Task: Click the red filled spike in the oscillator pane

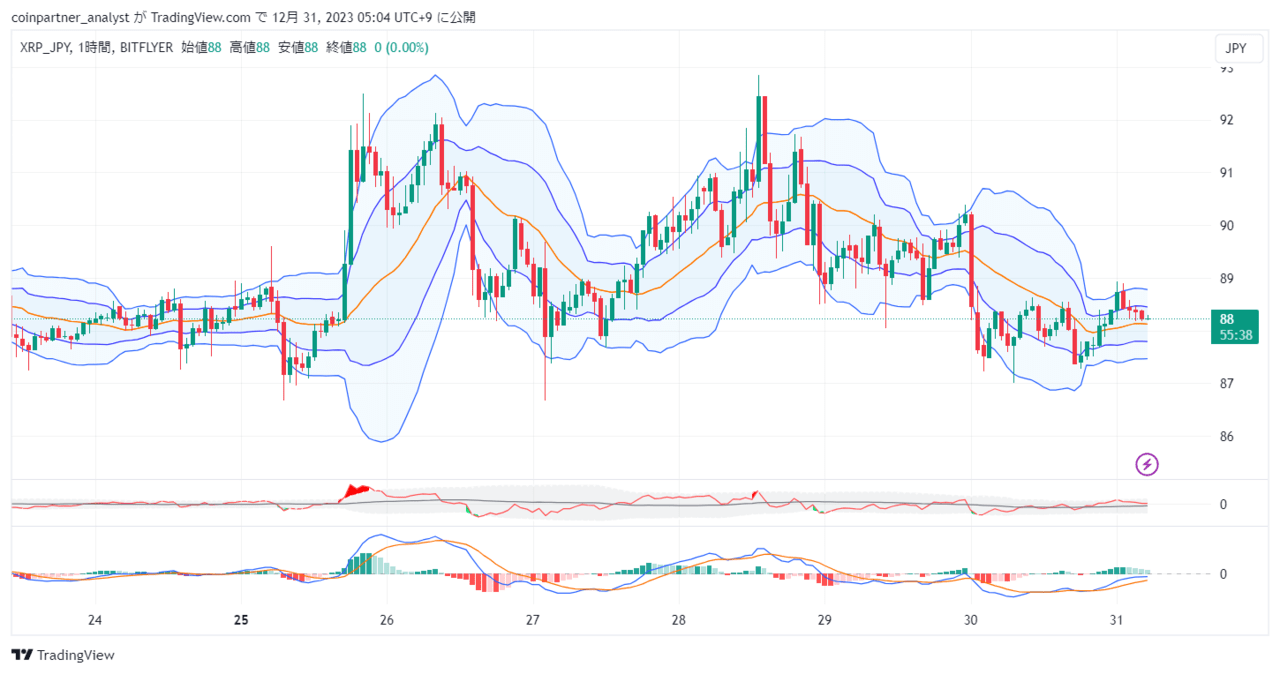Action: [x=355, y=491]
